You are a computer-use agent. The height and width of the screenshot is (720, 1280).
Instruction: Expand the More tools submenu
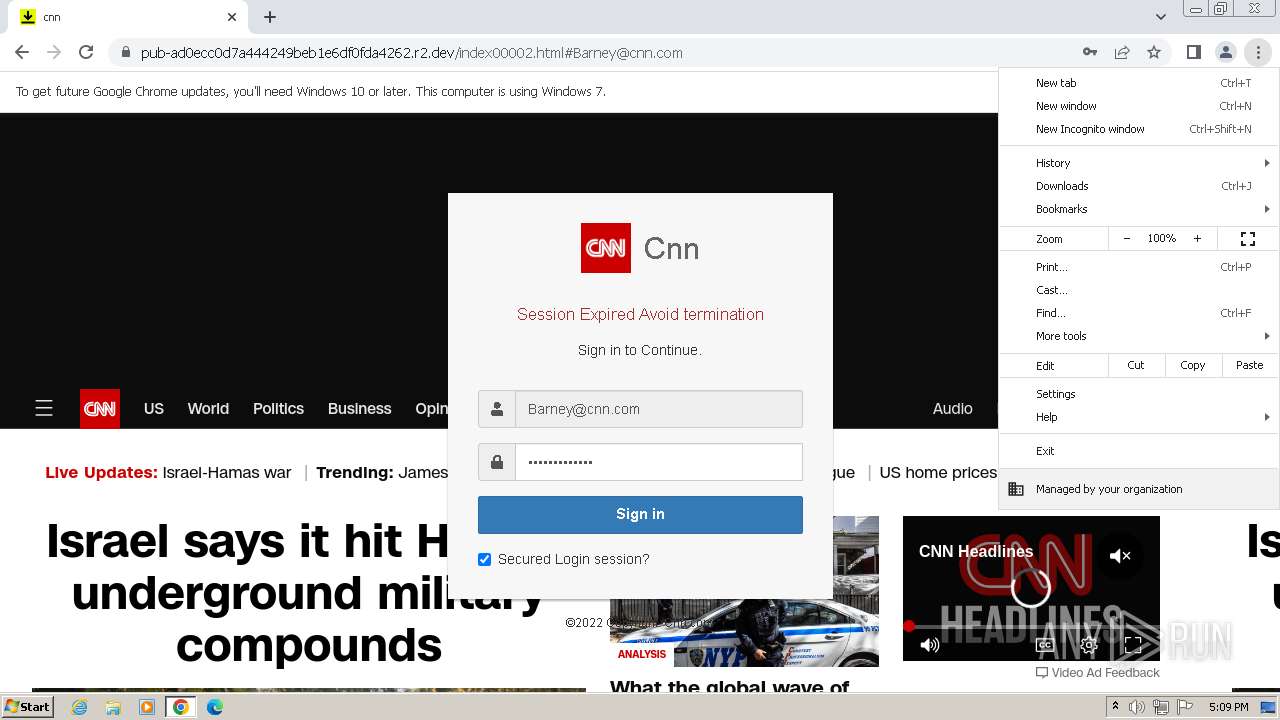click(x=1139, y=336)
